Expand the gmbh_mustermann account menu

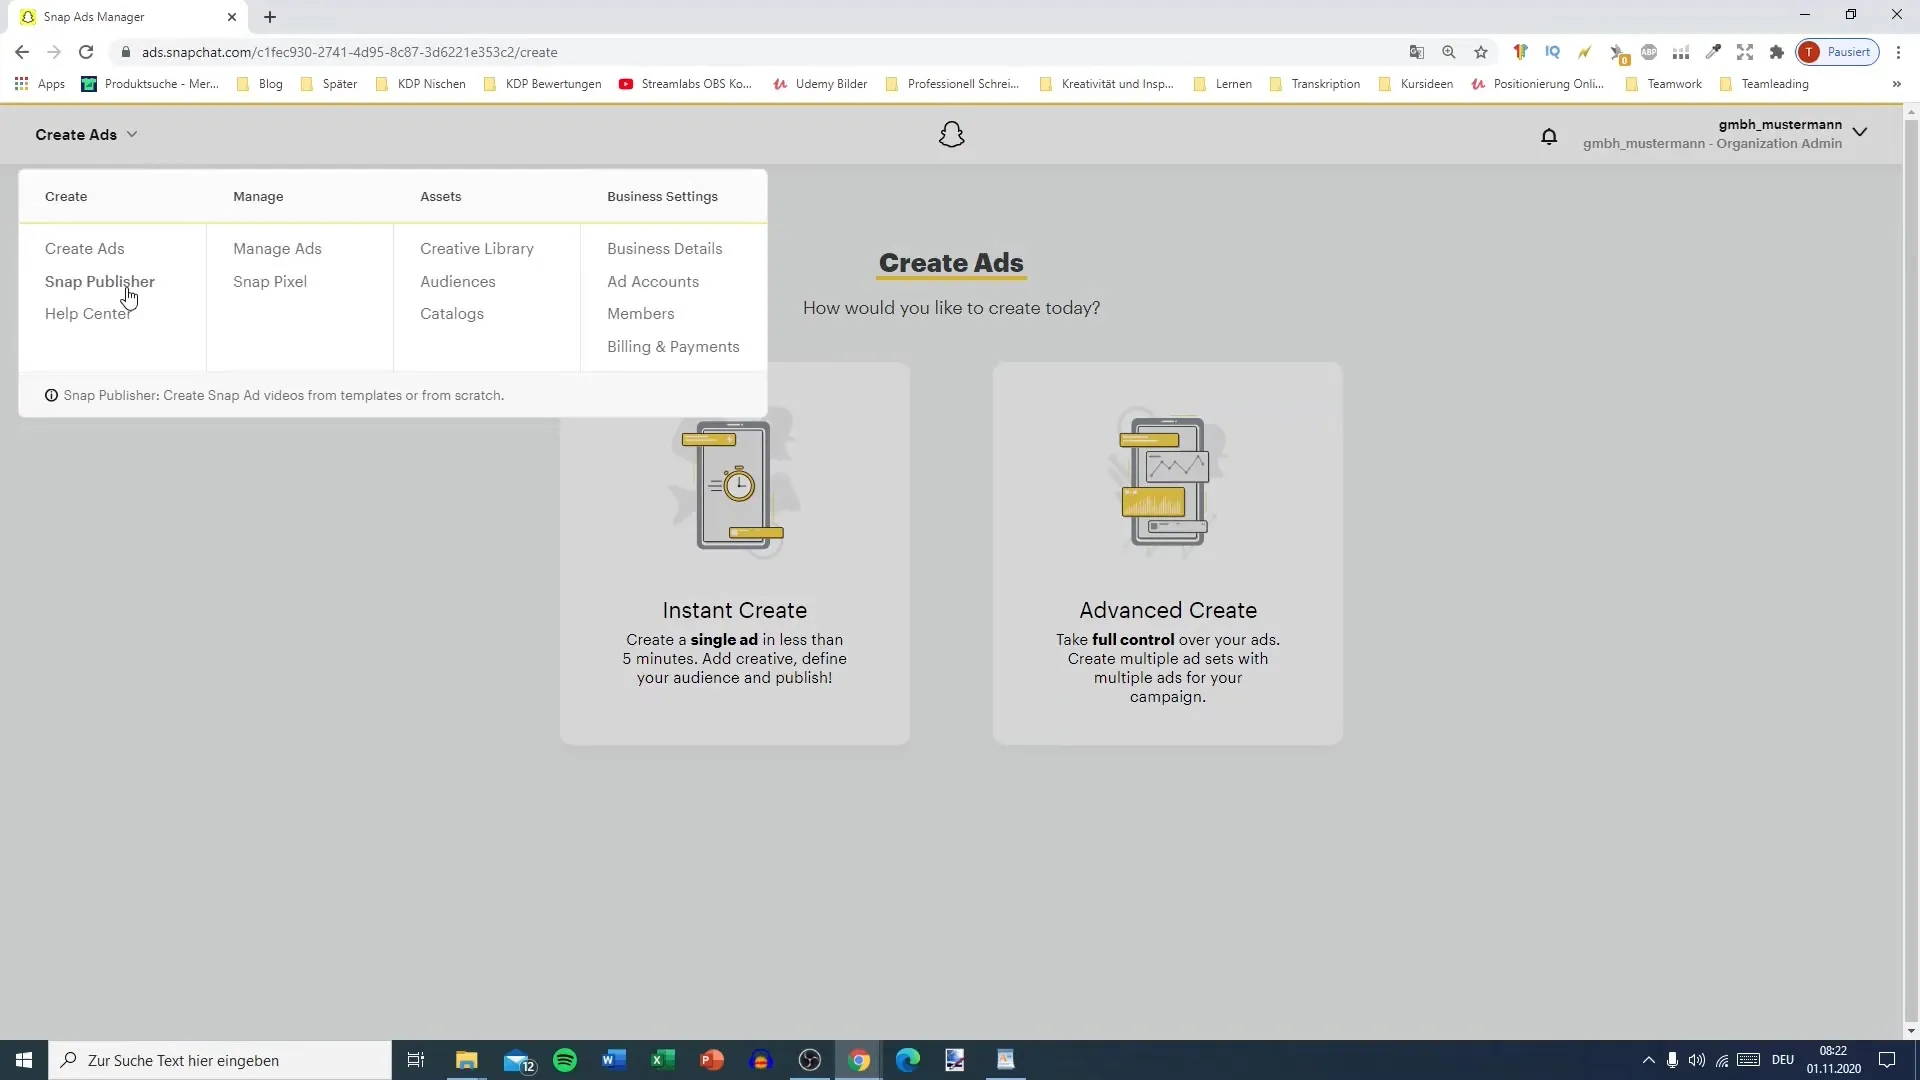(1860, 132)
